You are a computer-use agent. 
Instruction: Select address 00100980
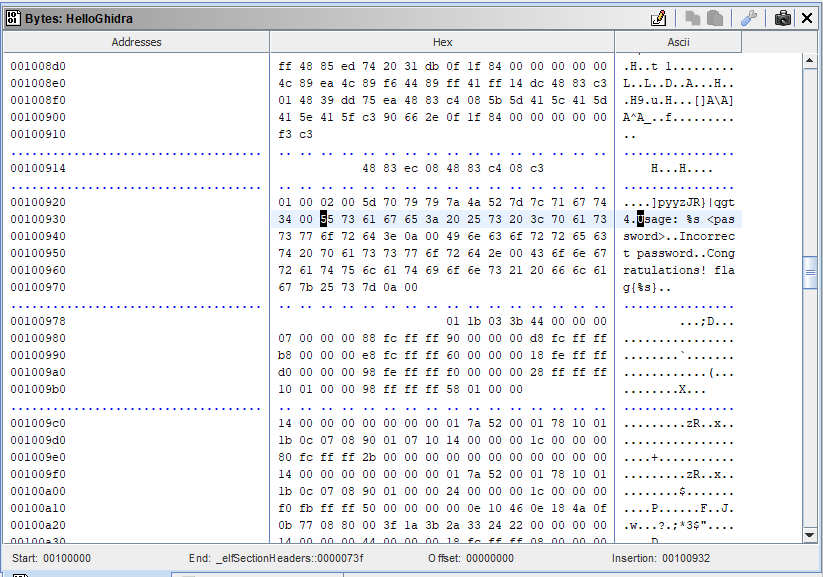click(38, 338)
